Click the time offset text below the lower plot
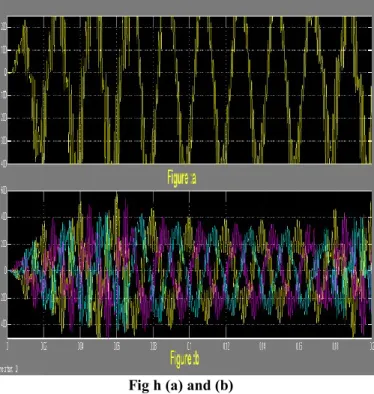The image size is (374, 394). [x=8, y=369]
